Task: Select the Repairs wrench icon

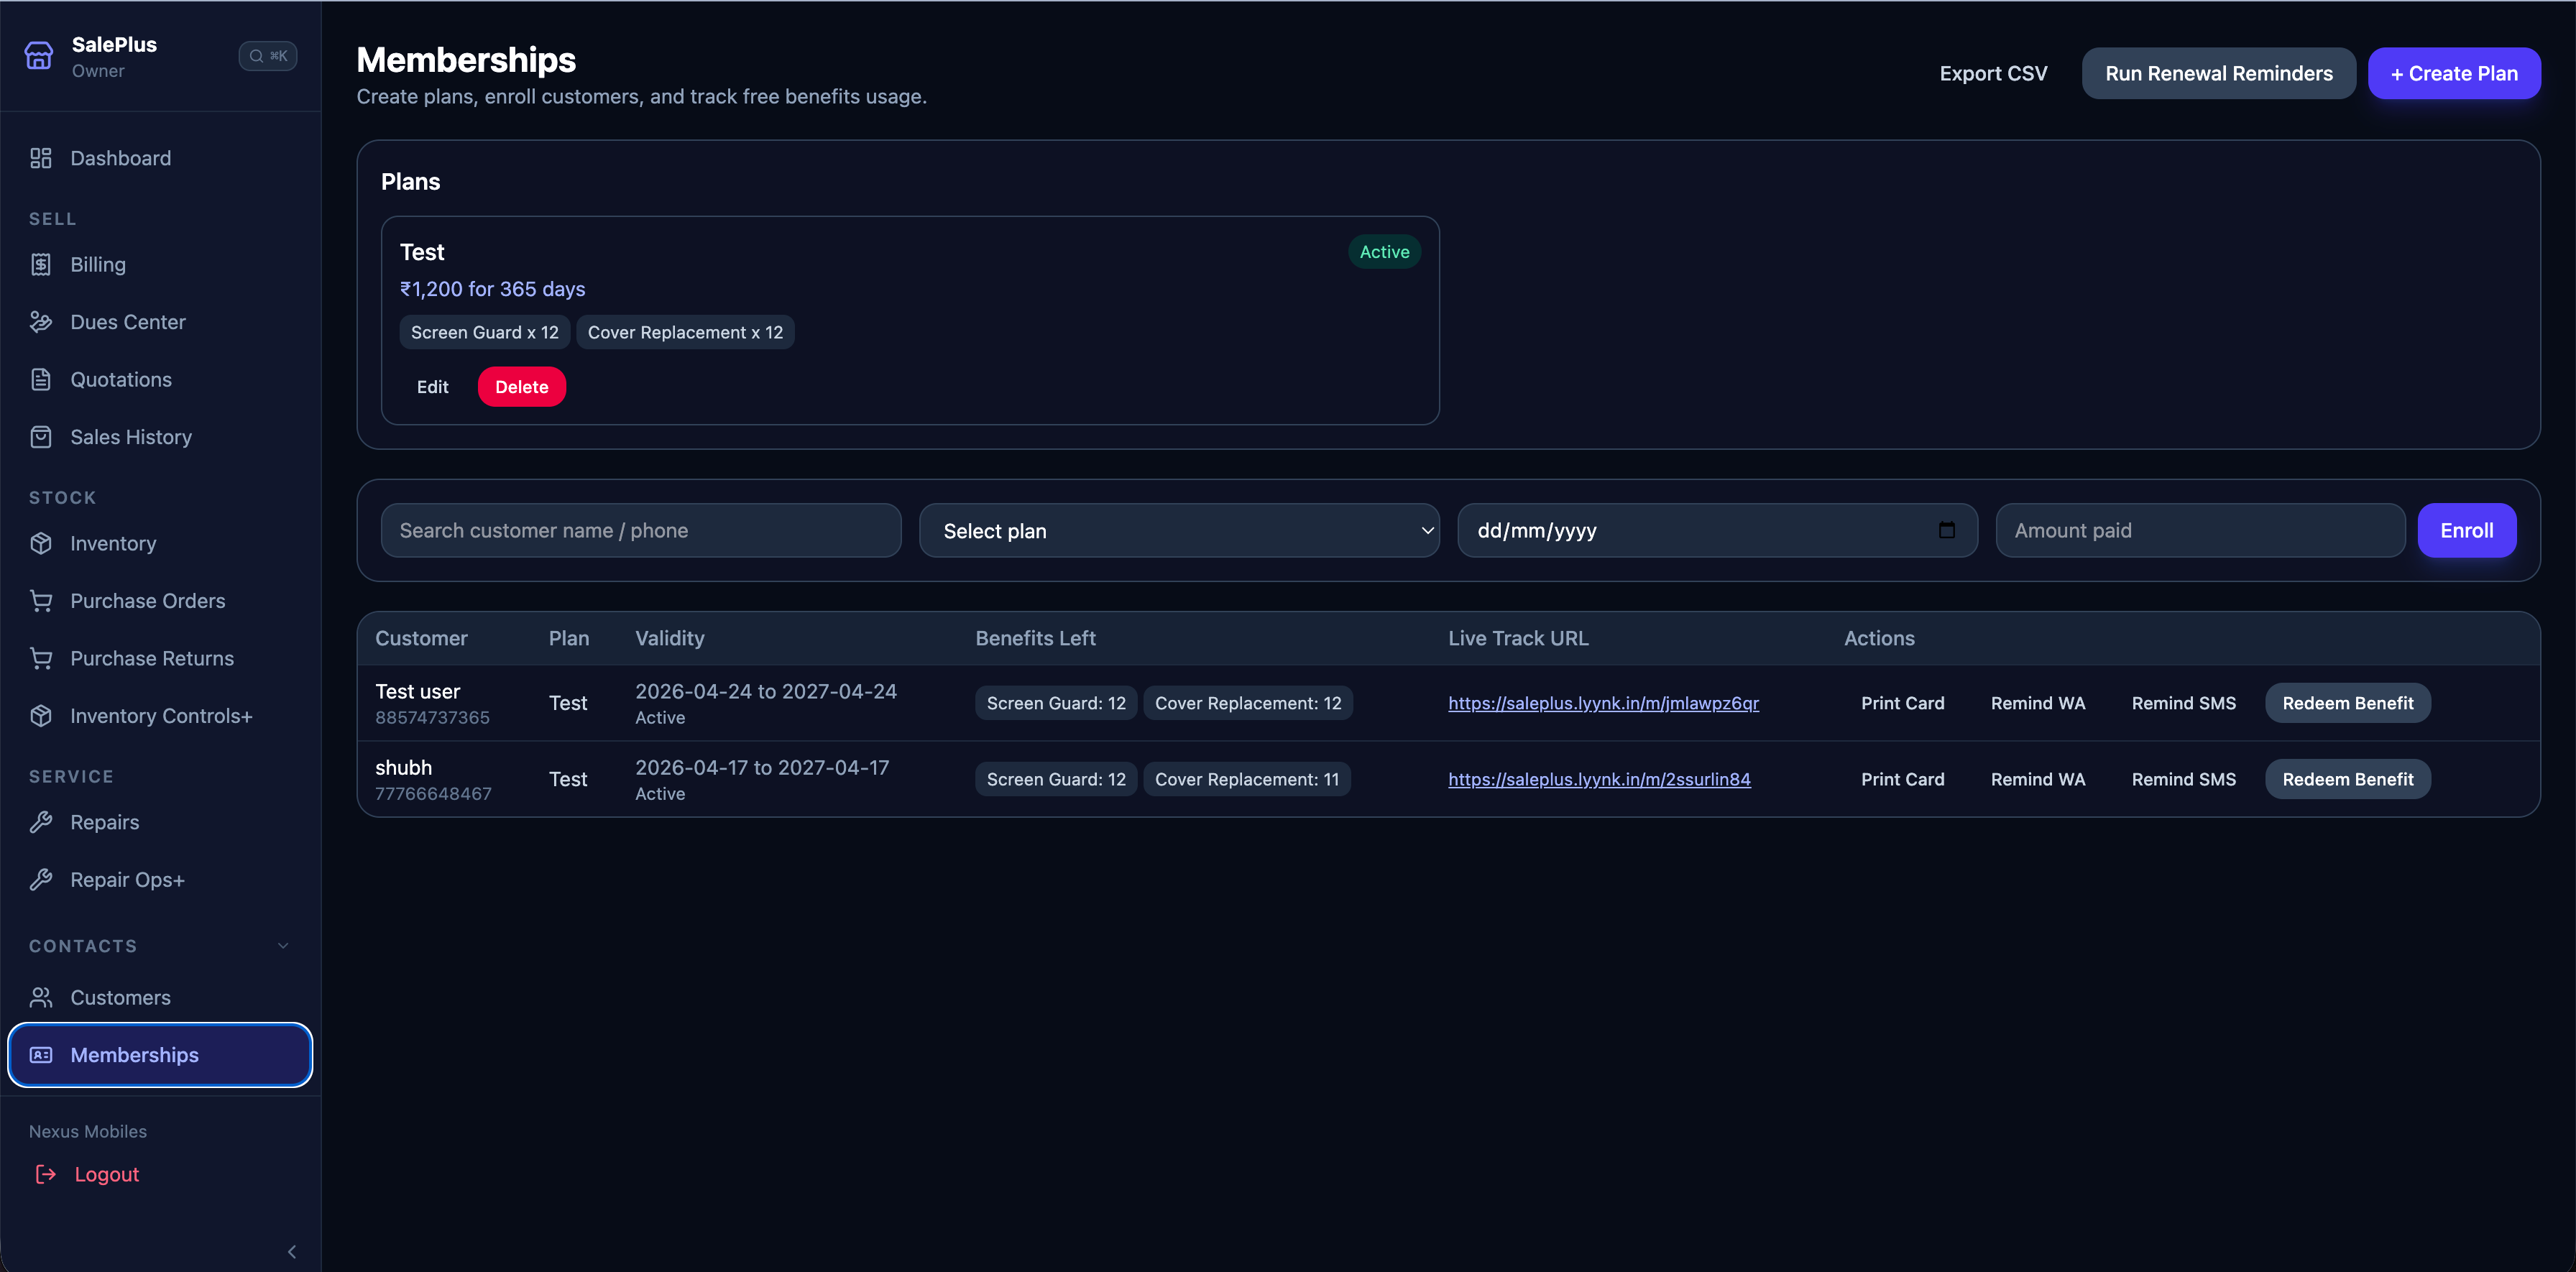Action: point(40,822)
